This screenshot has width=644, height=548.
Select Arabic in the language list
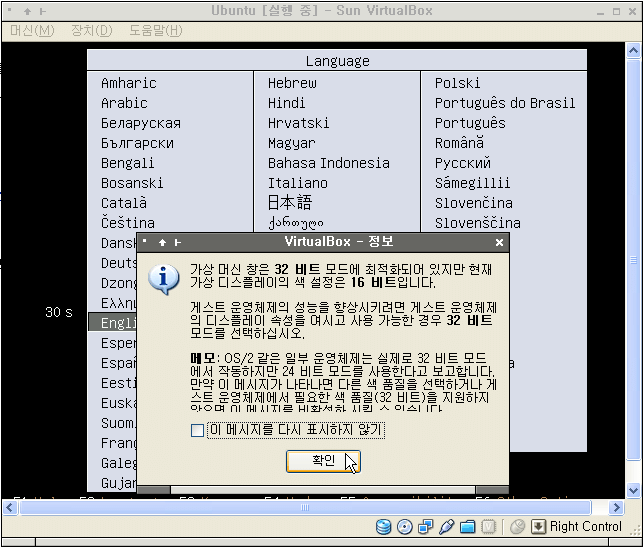coord(124,103)
